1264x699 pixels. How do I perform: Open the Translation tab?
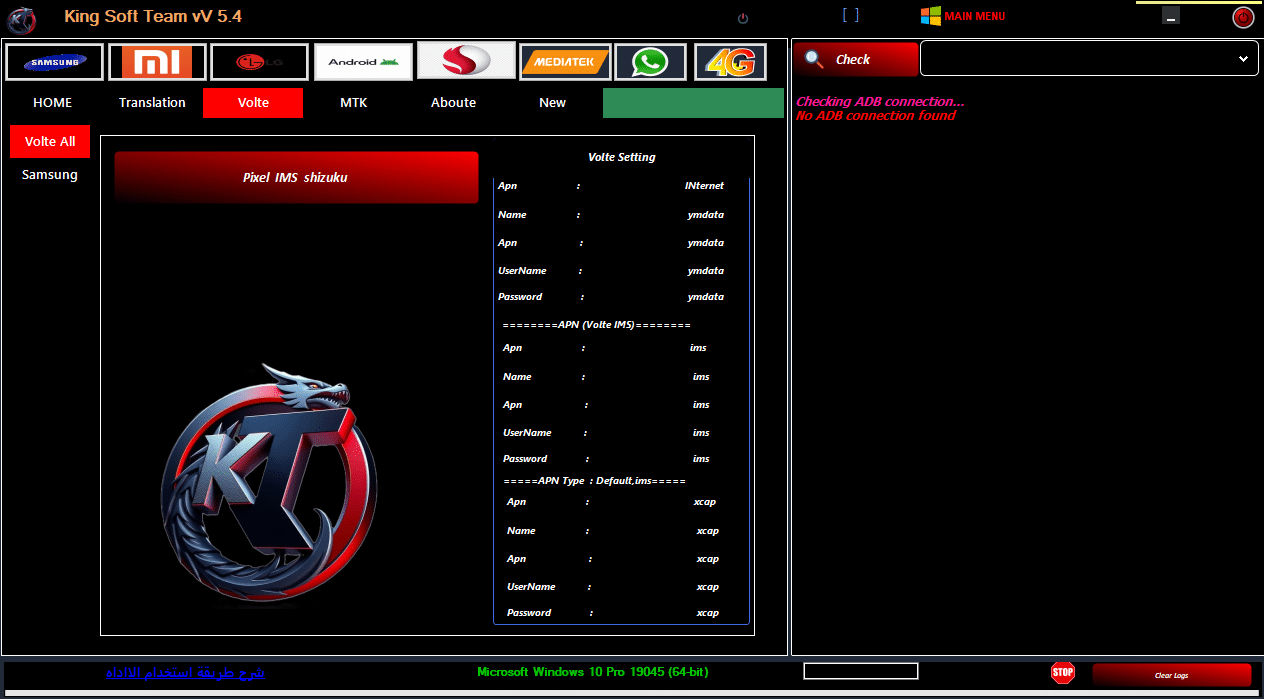pos(151,102)
